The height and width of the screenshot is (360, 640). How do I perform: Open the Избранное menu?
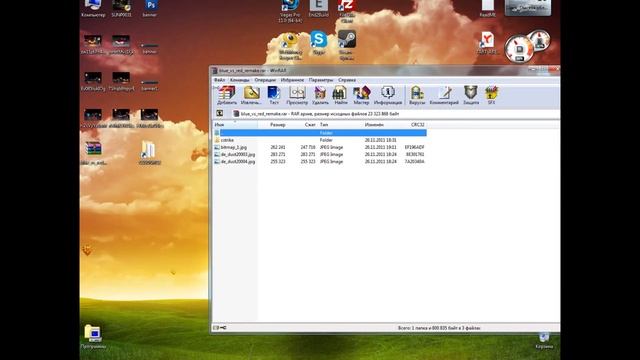(x=292, y=80)
